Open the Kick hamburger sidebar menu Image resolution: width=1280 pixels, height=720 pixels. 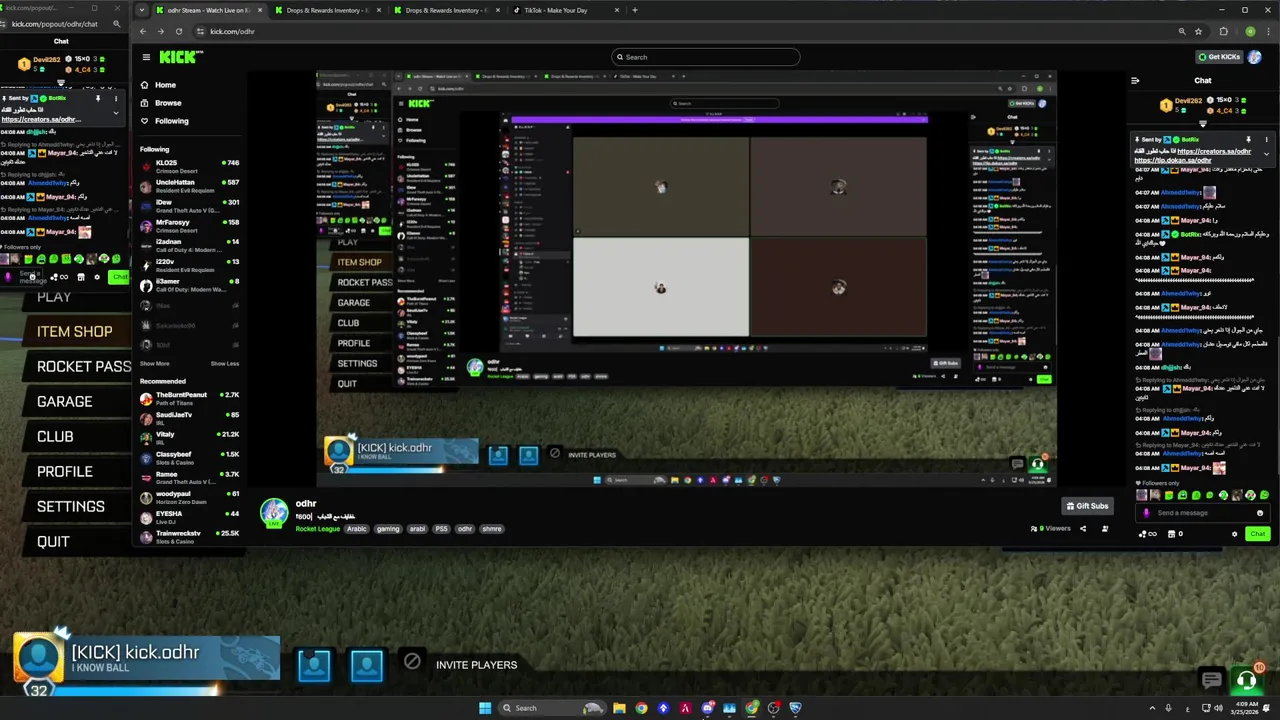pyautogui.click(x=146, y=57)
